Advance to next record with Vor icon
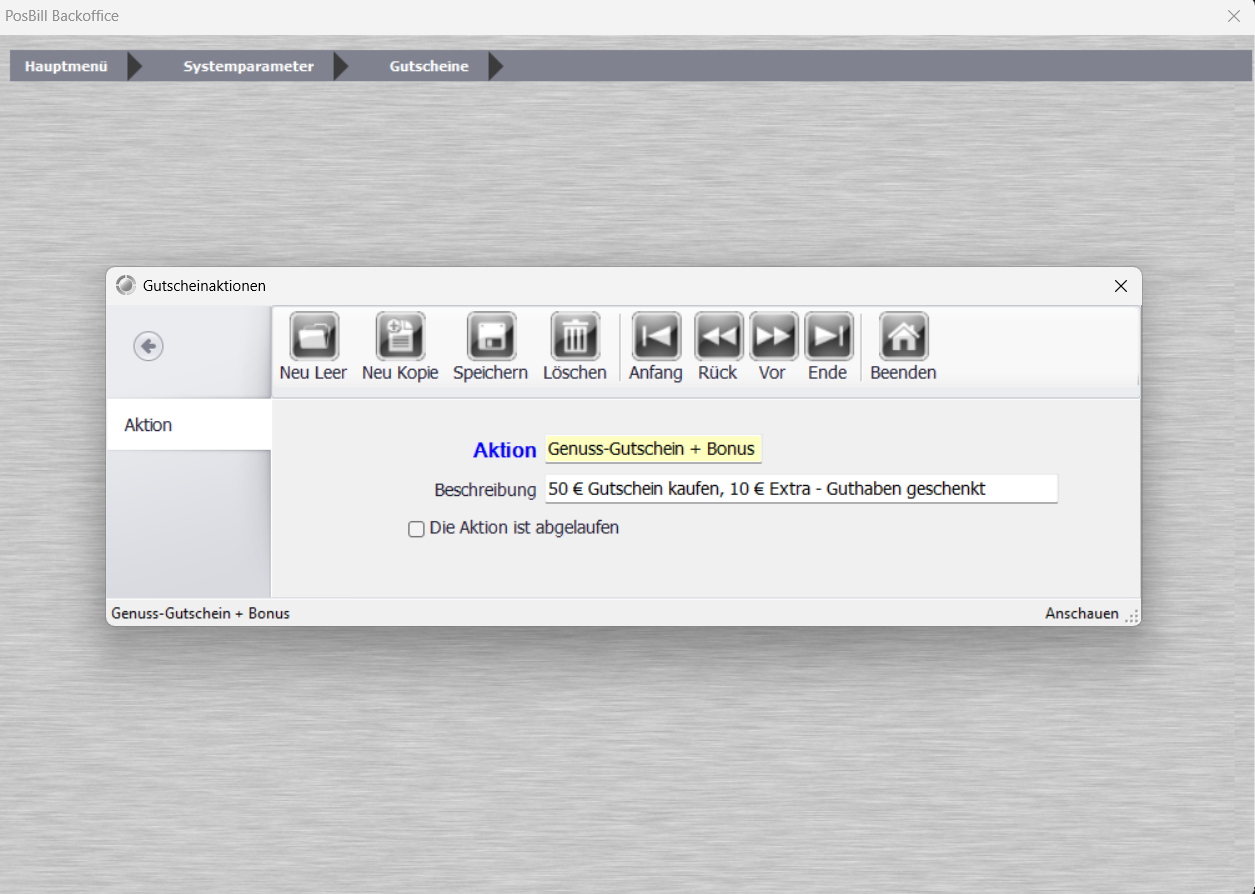The image size is (1255, 894). click(773, 337)
